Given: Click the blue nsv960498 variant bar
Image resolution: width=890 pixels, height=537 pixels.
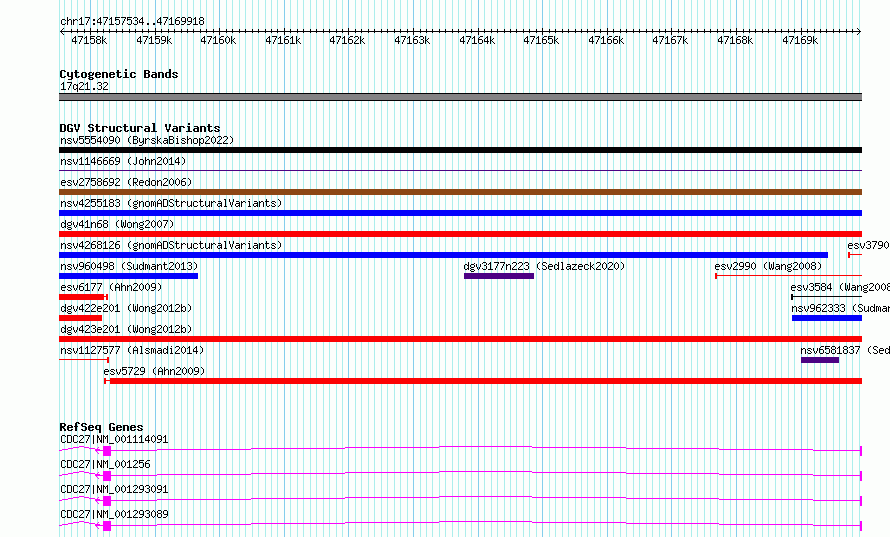Looking at the screenshot, I should pos(128,276).
